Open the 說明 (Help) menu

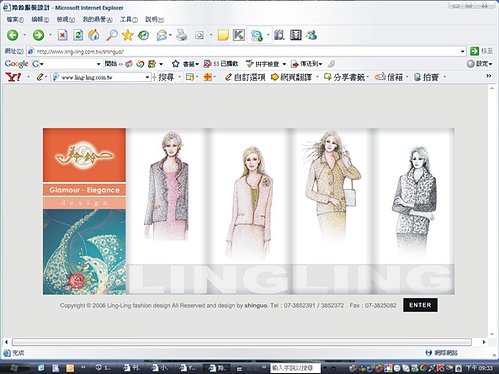(x=154, y=20)
